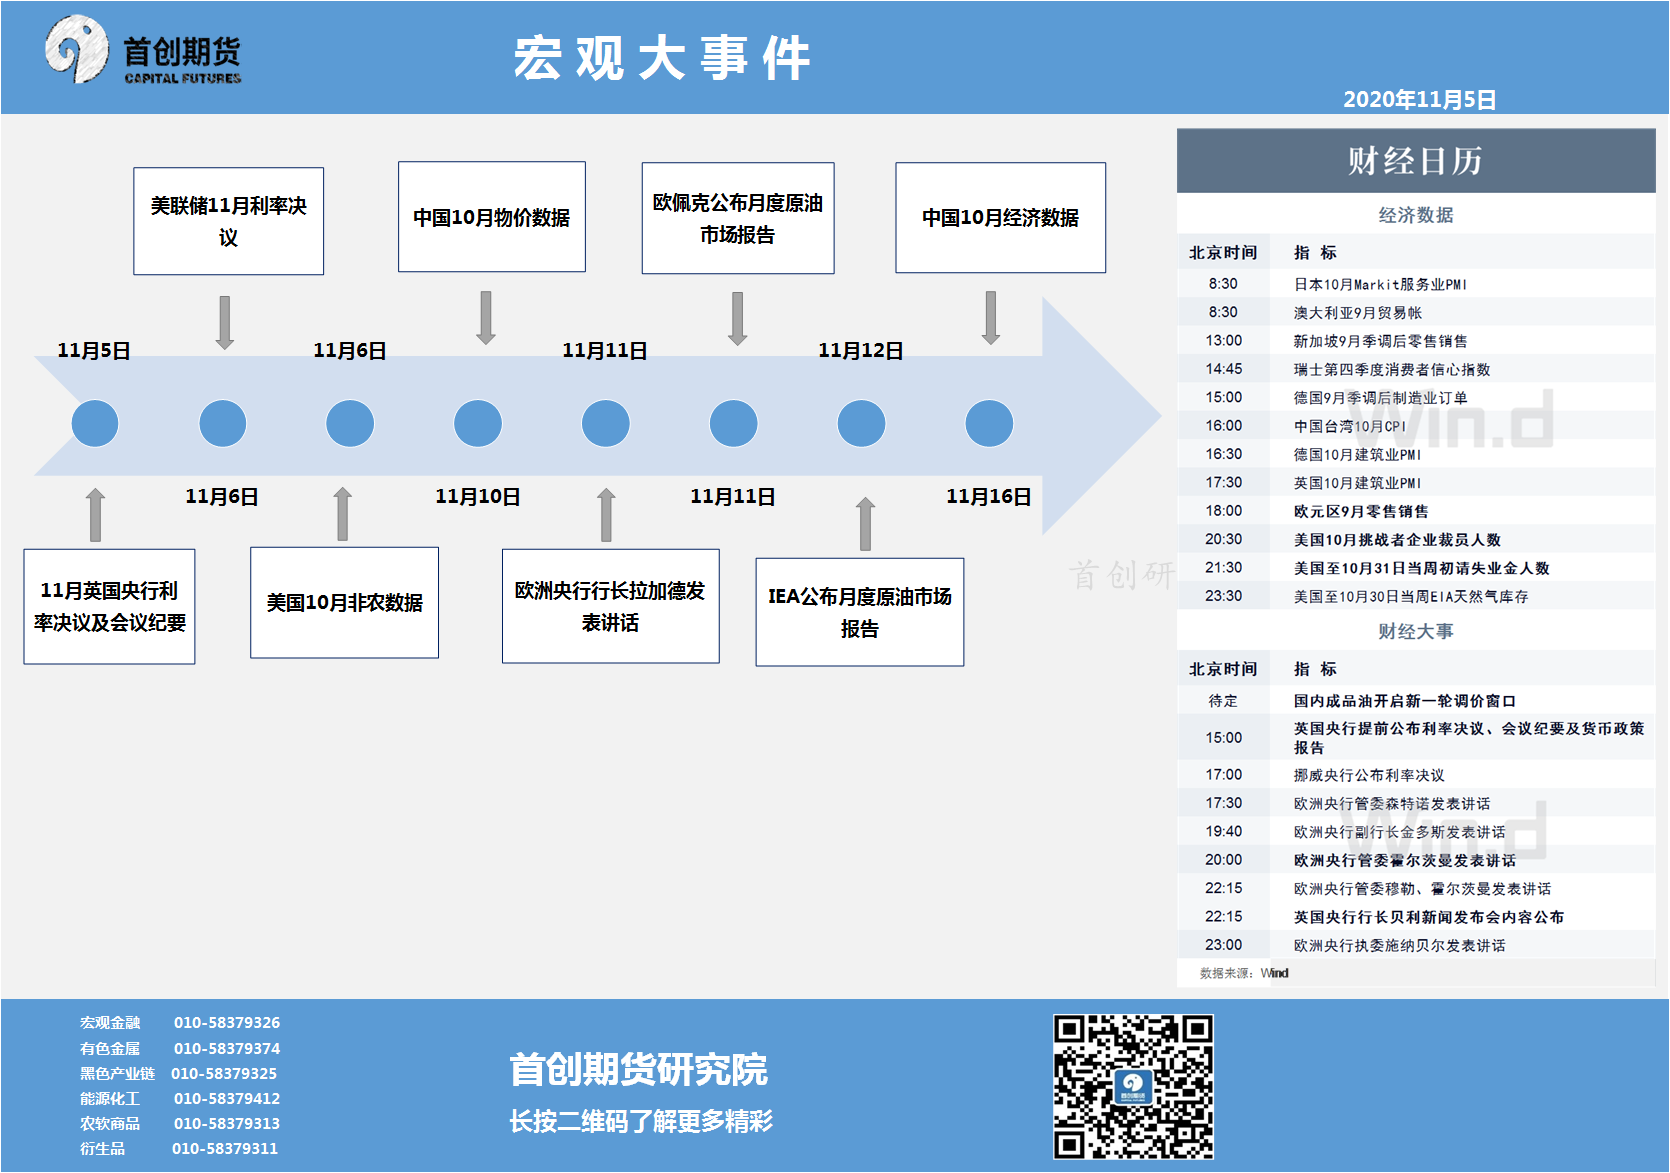Click the down arrow below 中国10月经济数据
This screenshot has height=1173, width=1670.
(991, 318)
